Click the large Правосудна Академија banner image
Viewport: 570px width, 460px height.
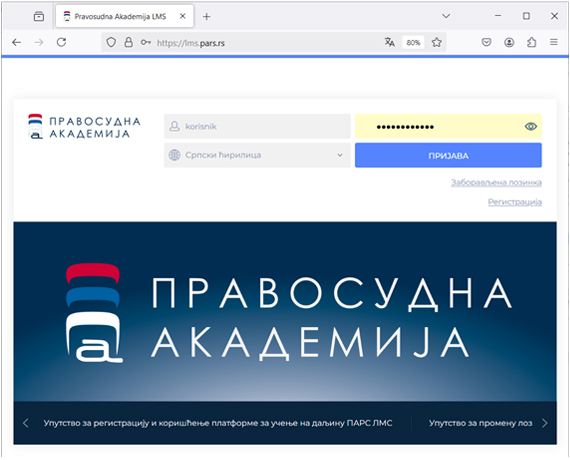pos(285,312)
